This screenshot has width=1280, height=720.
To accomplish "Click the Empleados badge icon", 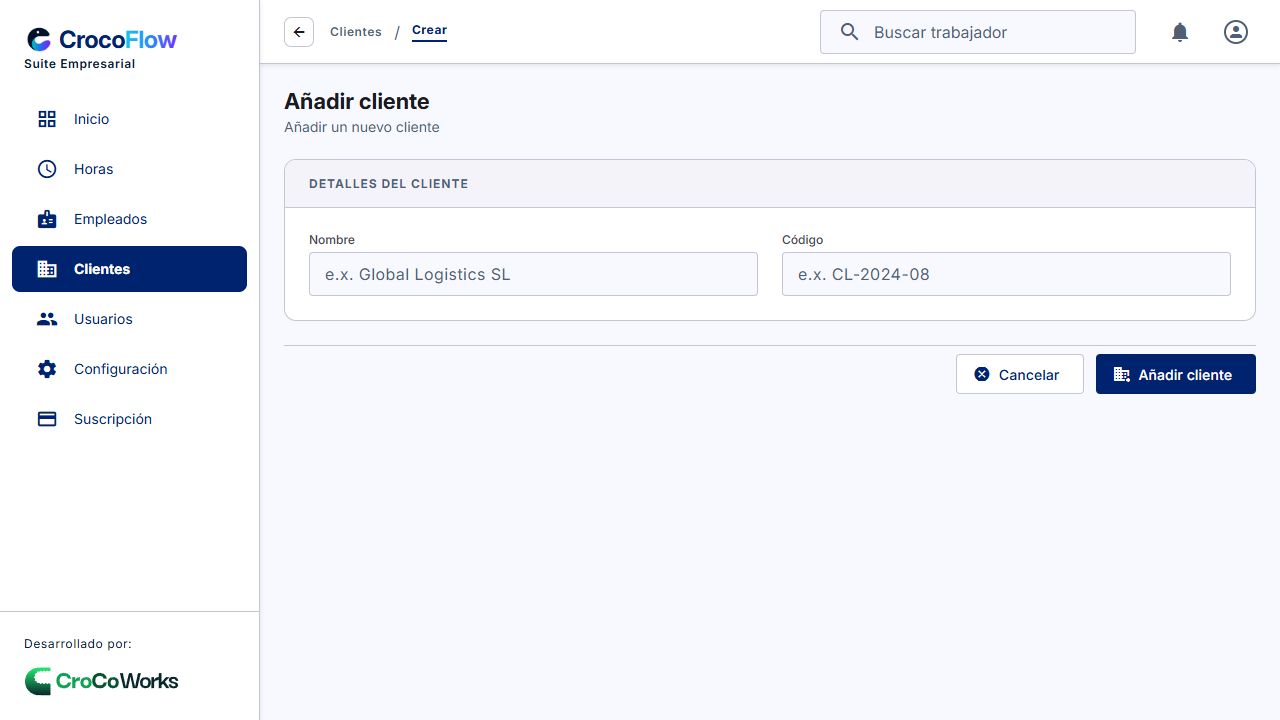I will (47, 219).
